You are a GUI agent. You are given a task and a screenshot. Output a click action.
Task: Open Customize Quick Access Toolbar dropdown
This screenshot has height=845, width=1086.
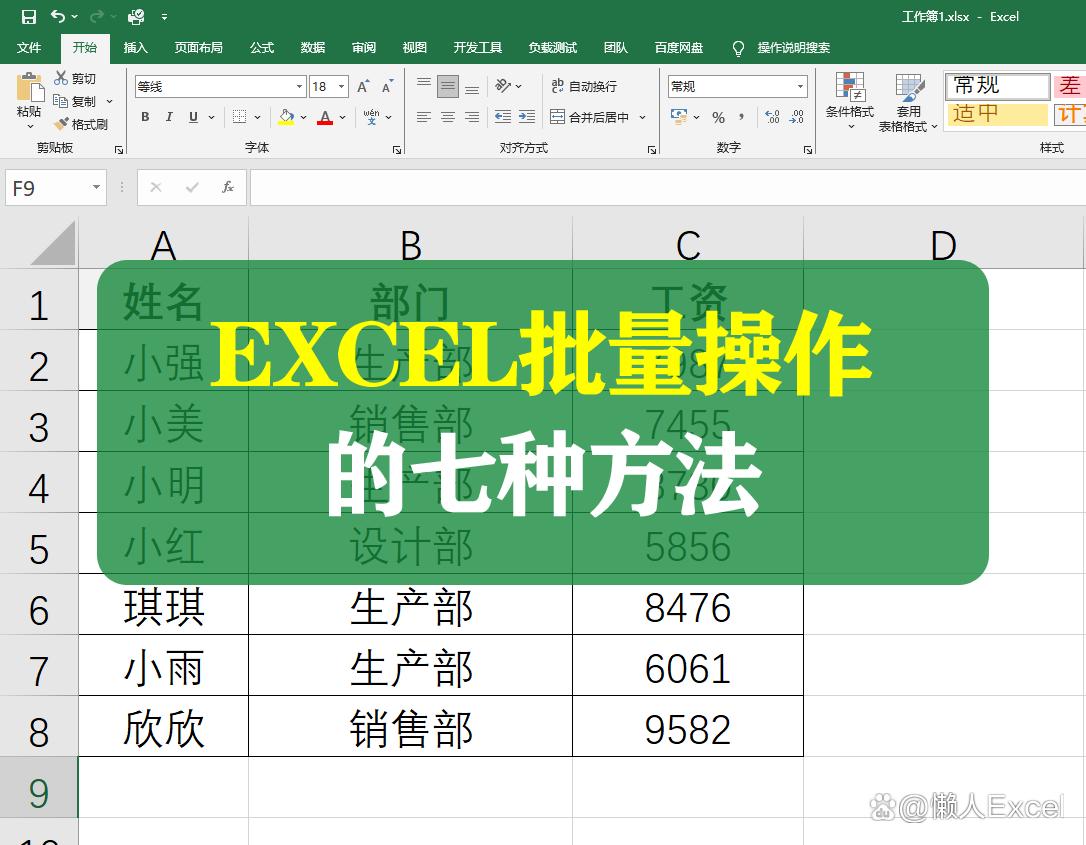tap(164, 17)
